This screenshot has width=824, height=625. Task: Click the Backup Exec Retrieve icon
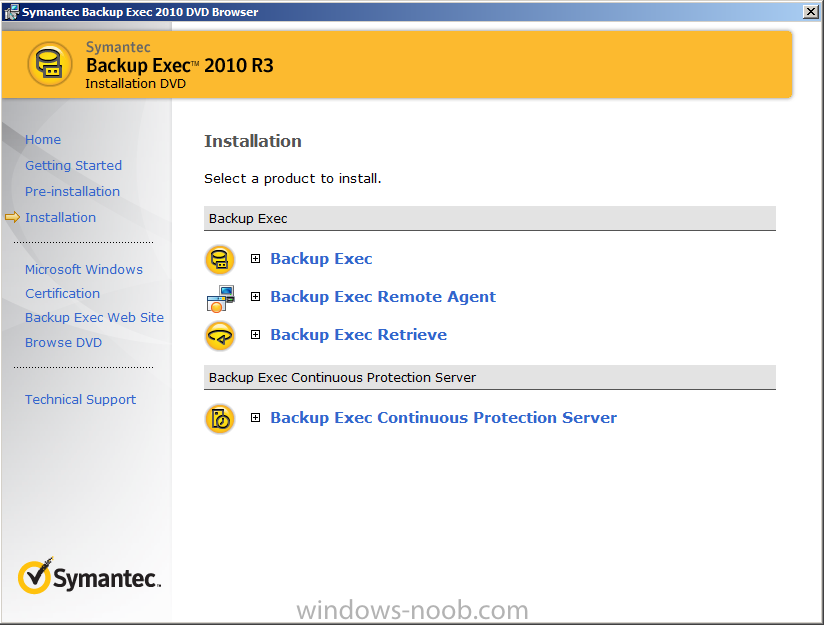click(x=220, y=336)
